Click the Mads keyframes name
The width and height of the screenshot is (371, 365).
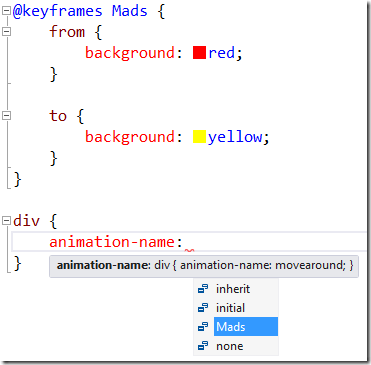tap(129, 11)
